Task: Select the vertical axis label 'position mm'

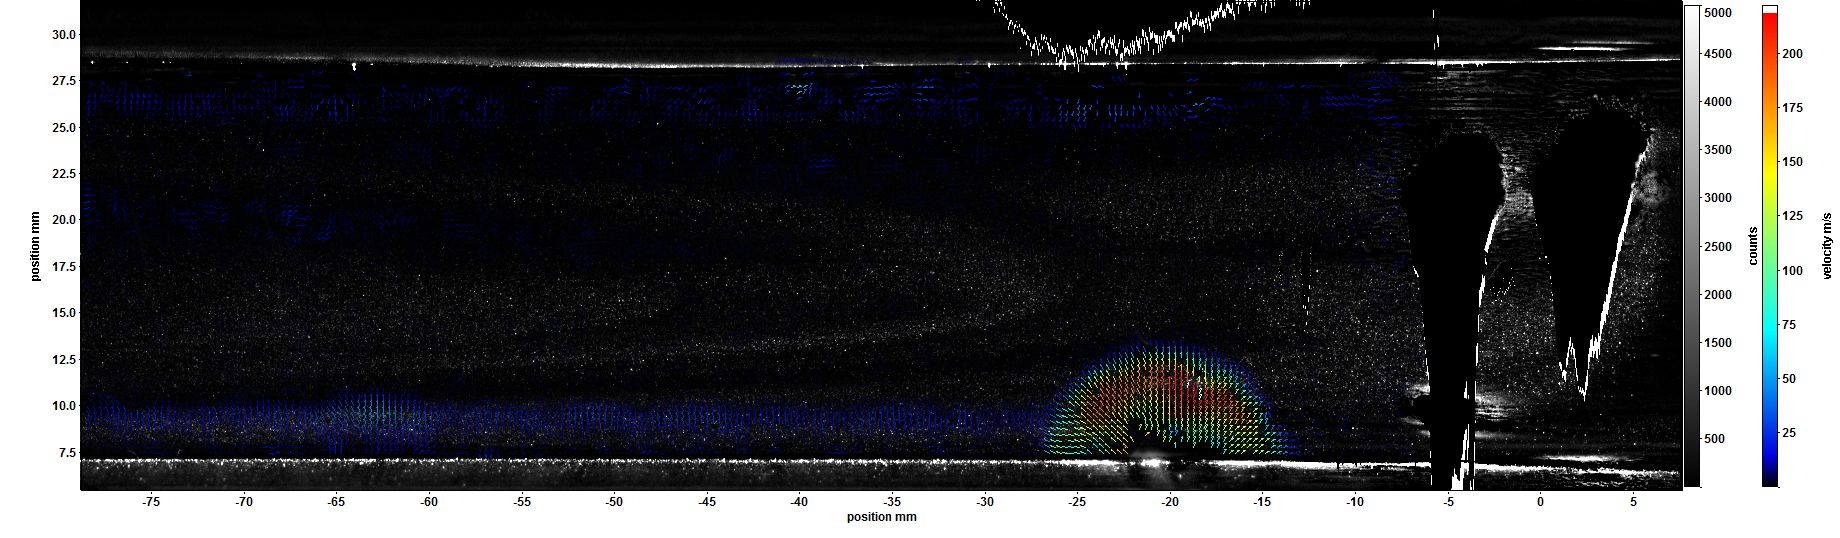Action: click(x=35, y=246)
